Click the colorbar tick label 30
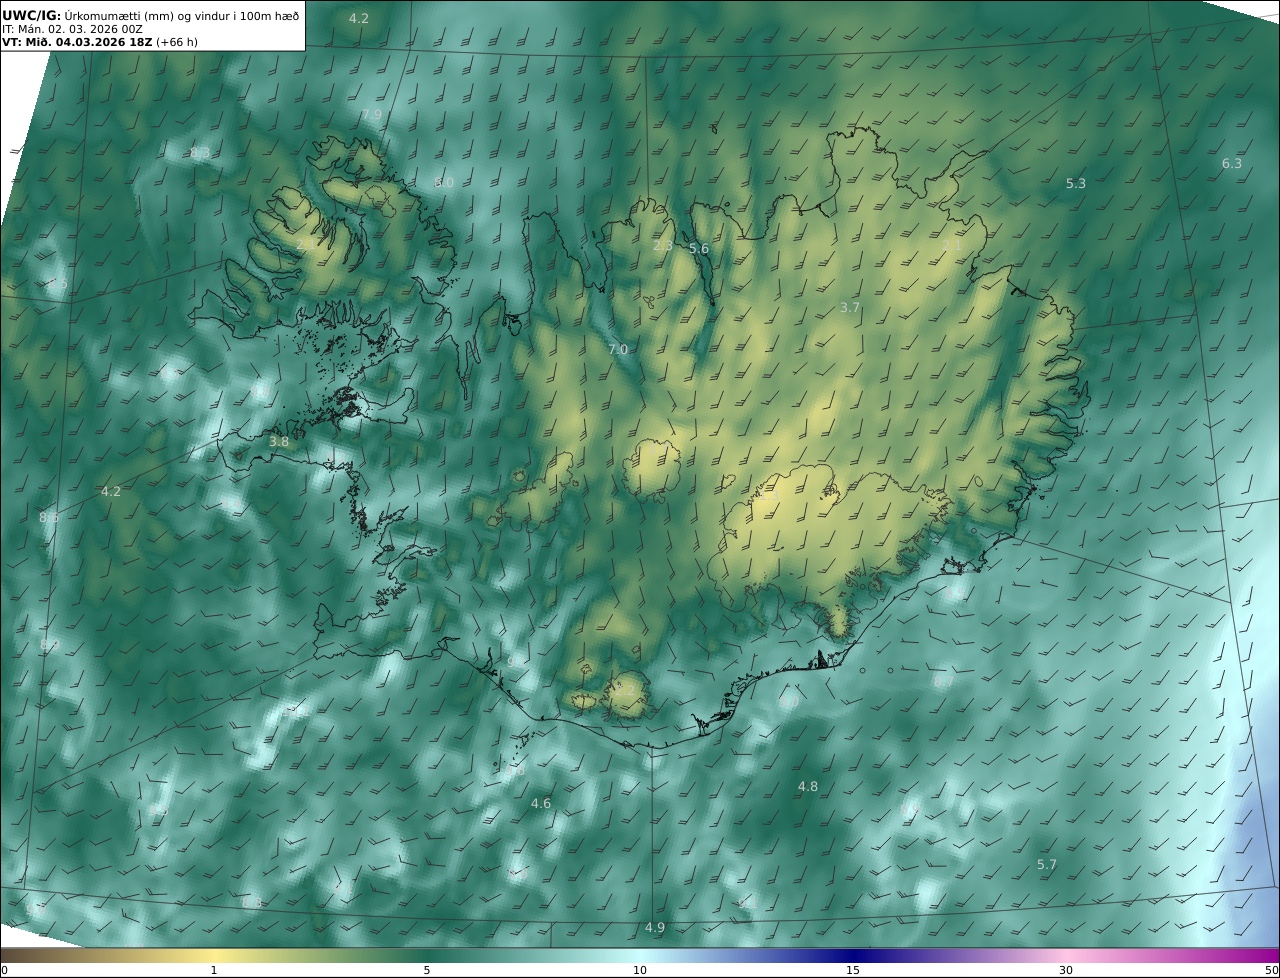The height and width of the screenshot is (978, 1280). (1066, 970)
